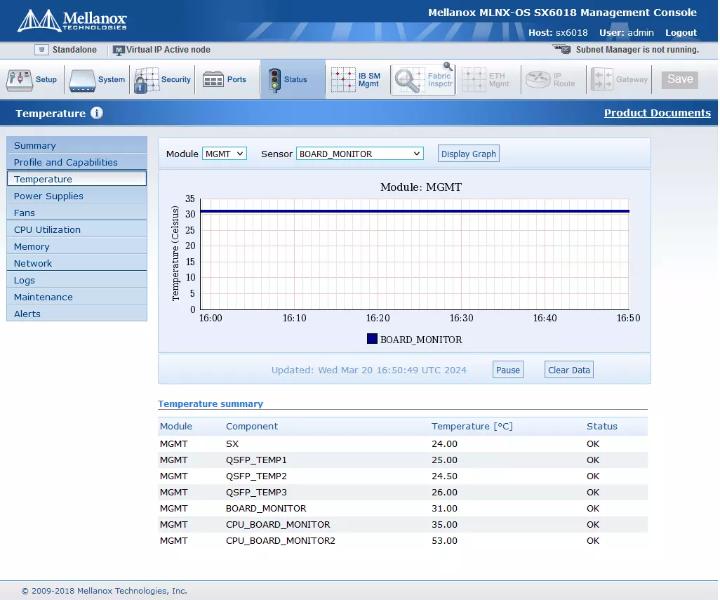The height and width of the screenshot is (600, 720).
Task: Click the Host sx6018 text
Action: tap(557, 33)
